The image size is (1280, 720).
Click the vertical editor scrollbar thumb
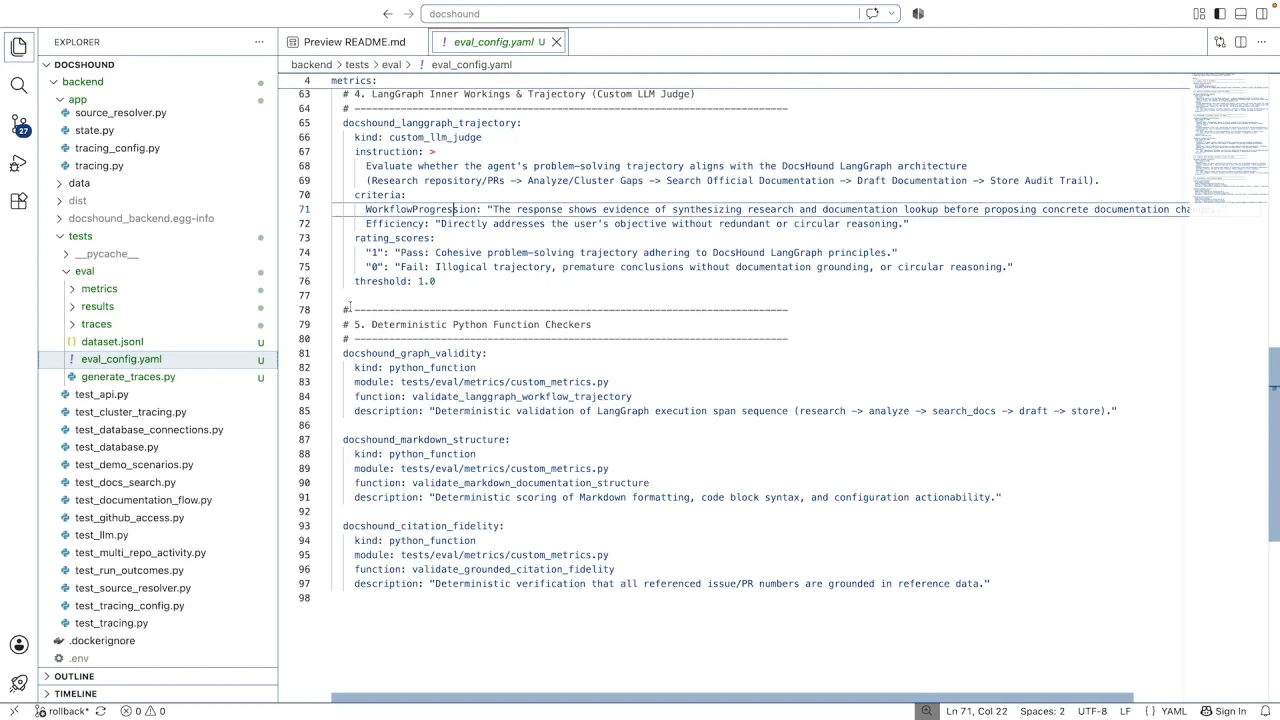1274,444
